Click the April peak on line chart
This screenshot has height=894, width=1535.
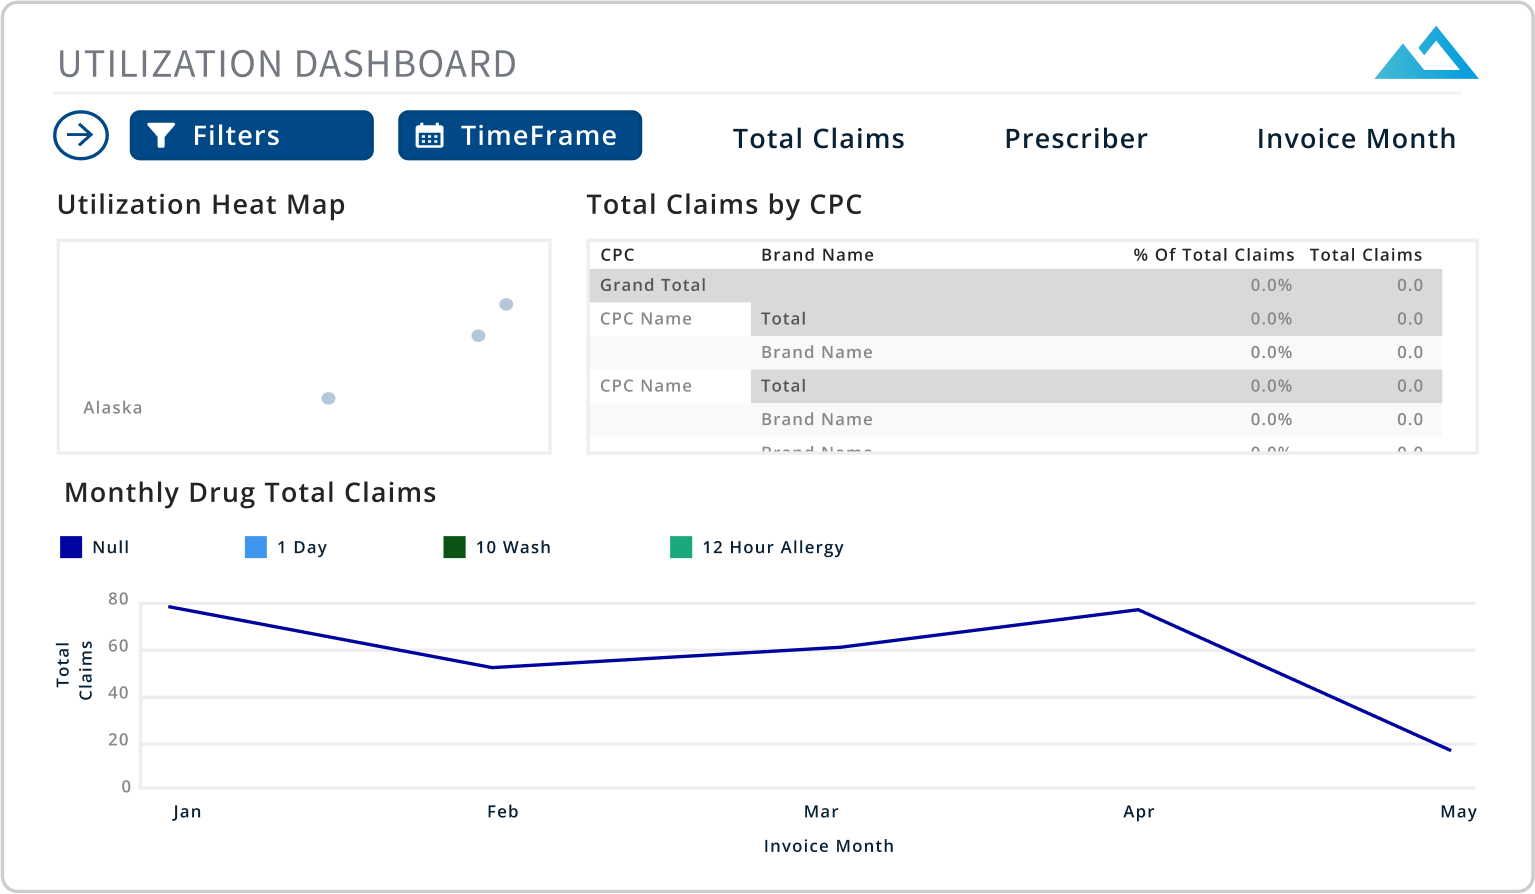click(1138, 610)
